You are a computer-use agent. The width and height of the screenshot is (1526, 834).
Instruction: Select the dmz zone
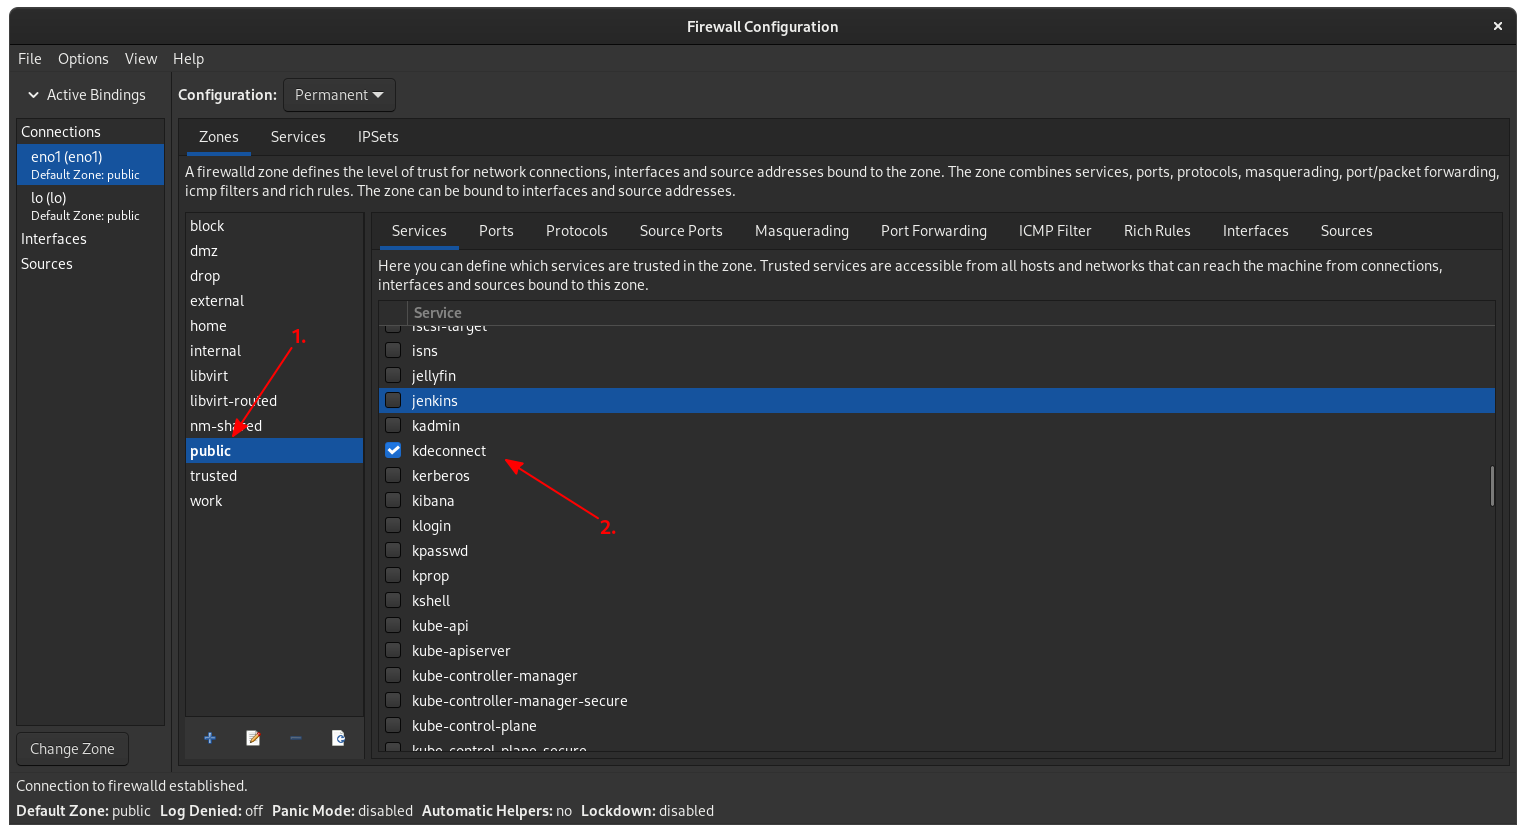(x=205, y=250)
